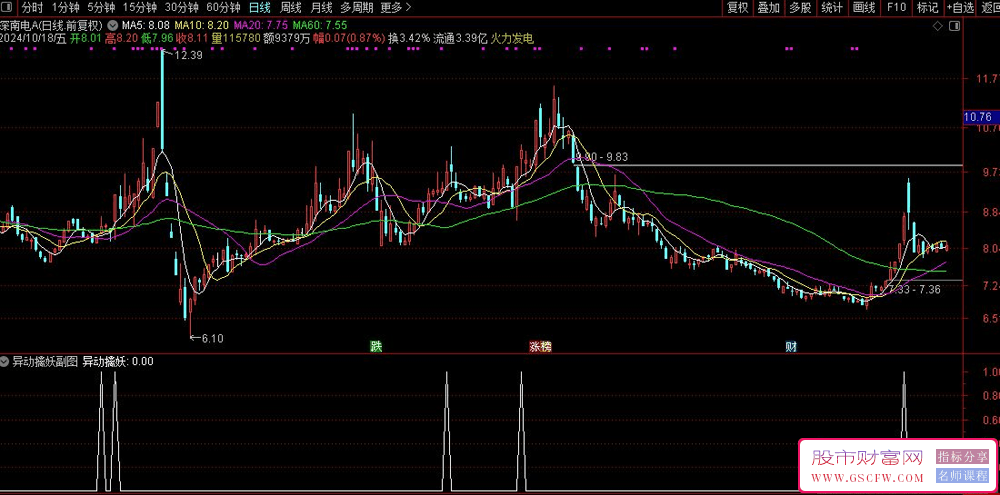1000x495 pixels.
Task: Click the 1.00 sub-chart axis label
Action: 990,371
